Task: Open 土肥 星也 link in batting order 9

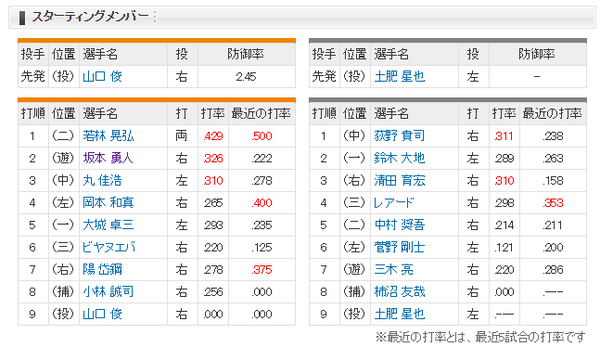Action: click(x=399, y=314)
